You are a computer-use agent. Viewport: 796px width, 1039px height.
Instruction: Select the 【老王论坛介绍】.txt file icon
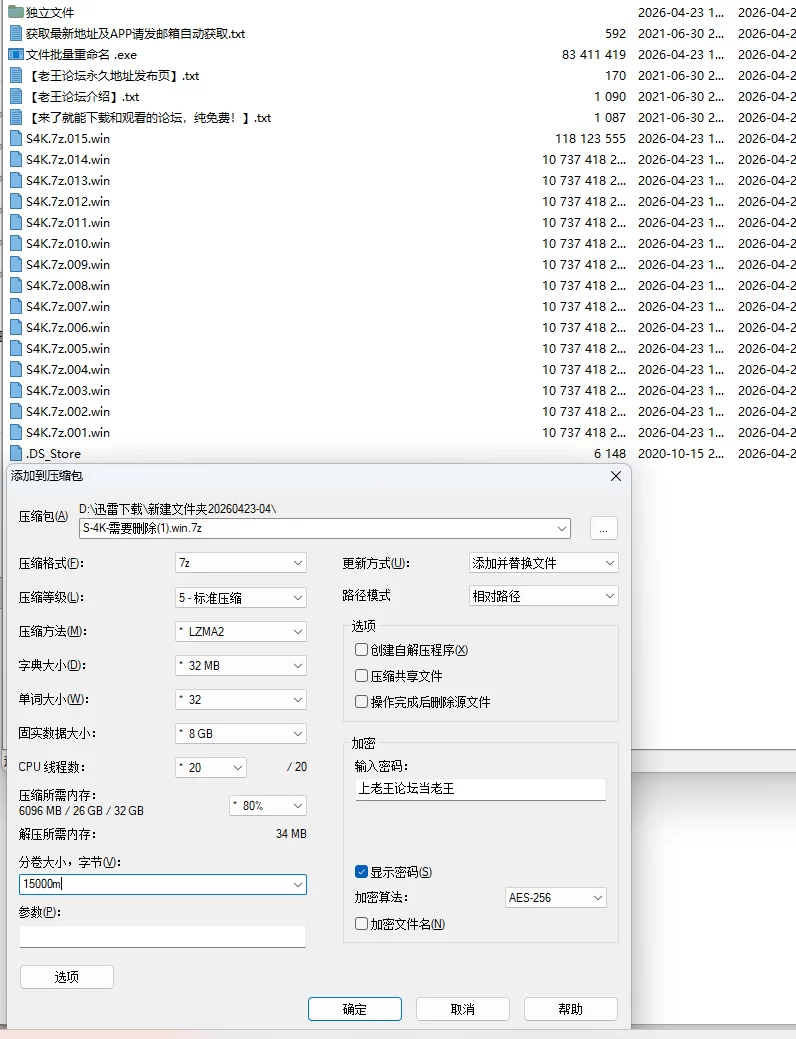pyautogui.click(x=16, y=97)
